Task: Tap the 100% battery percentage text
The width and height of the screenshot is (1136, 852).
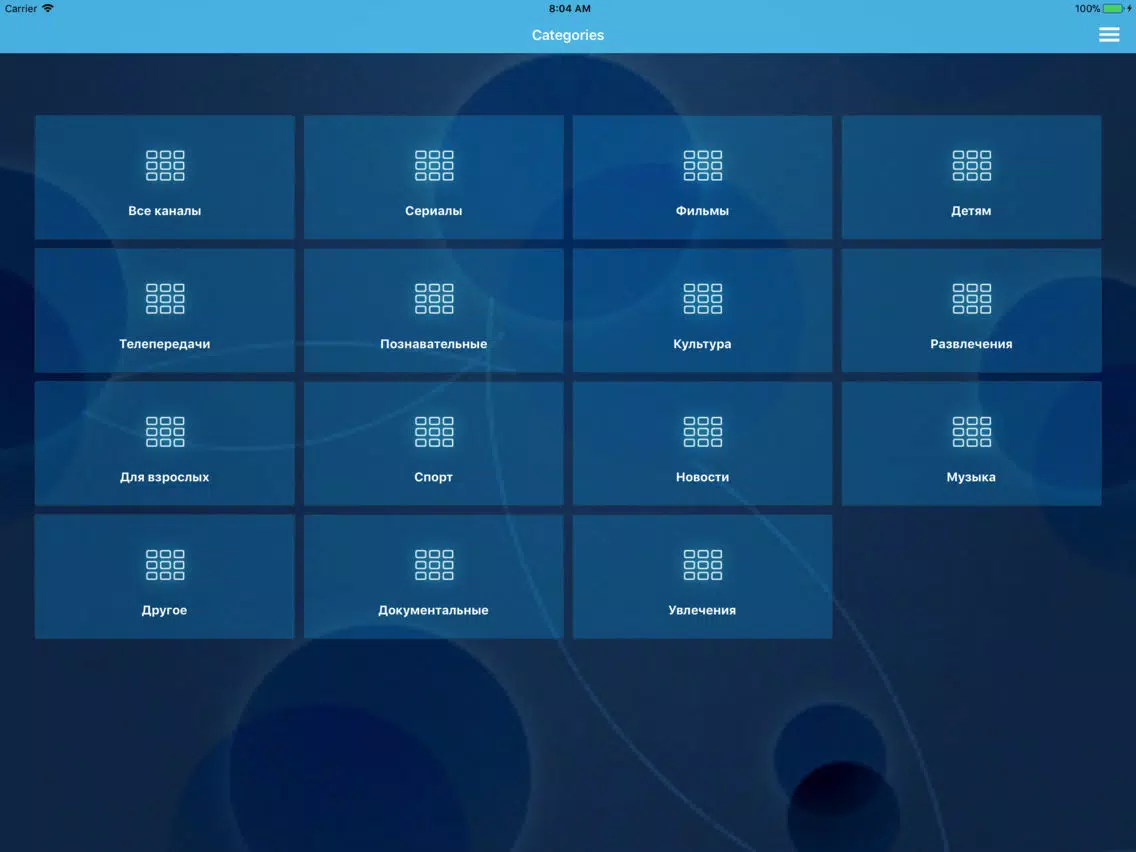Action: [1087, 9]
